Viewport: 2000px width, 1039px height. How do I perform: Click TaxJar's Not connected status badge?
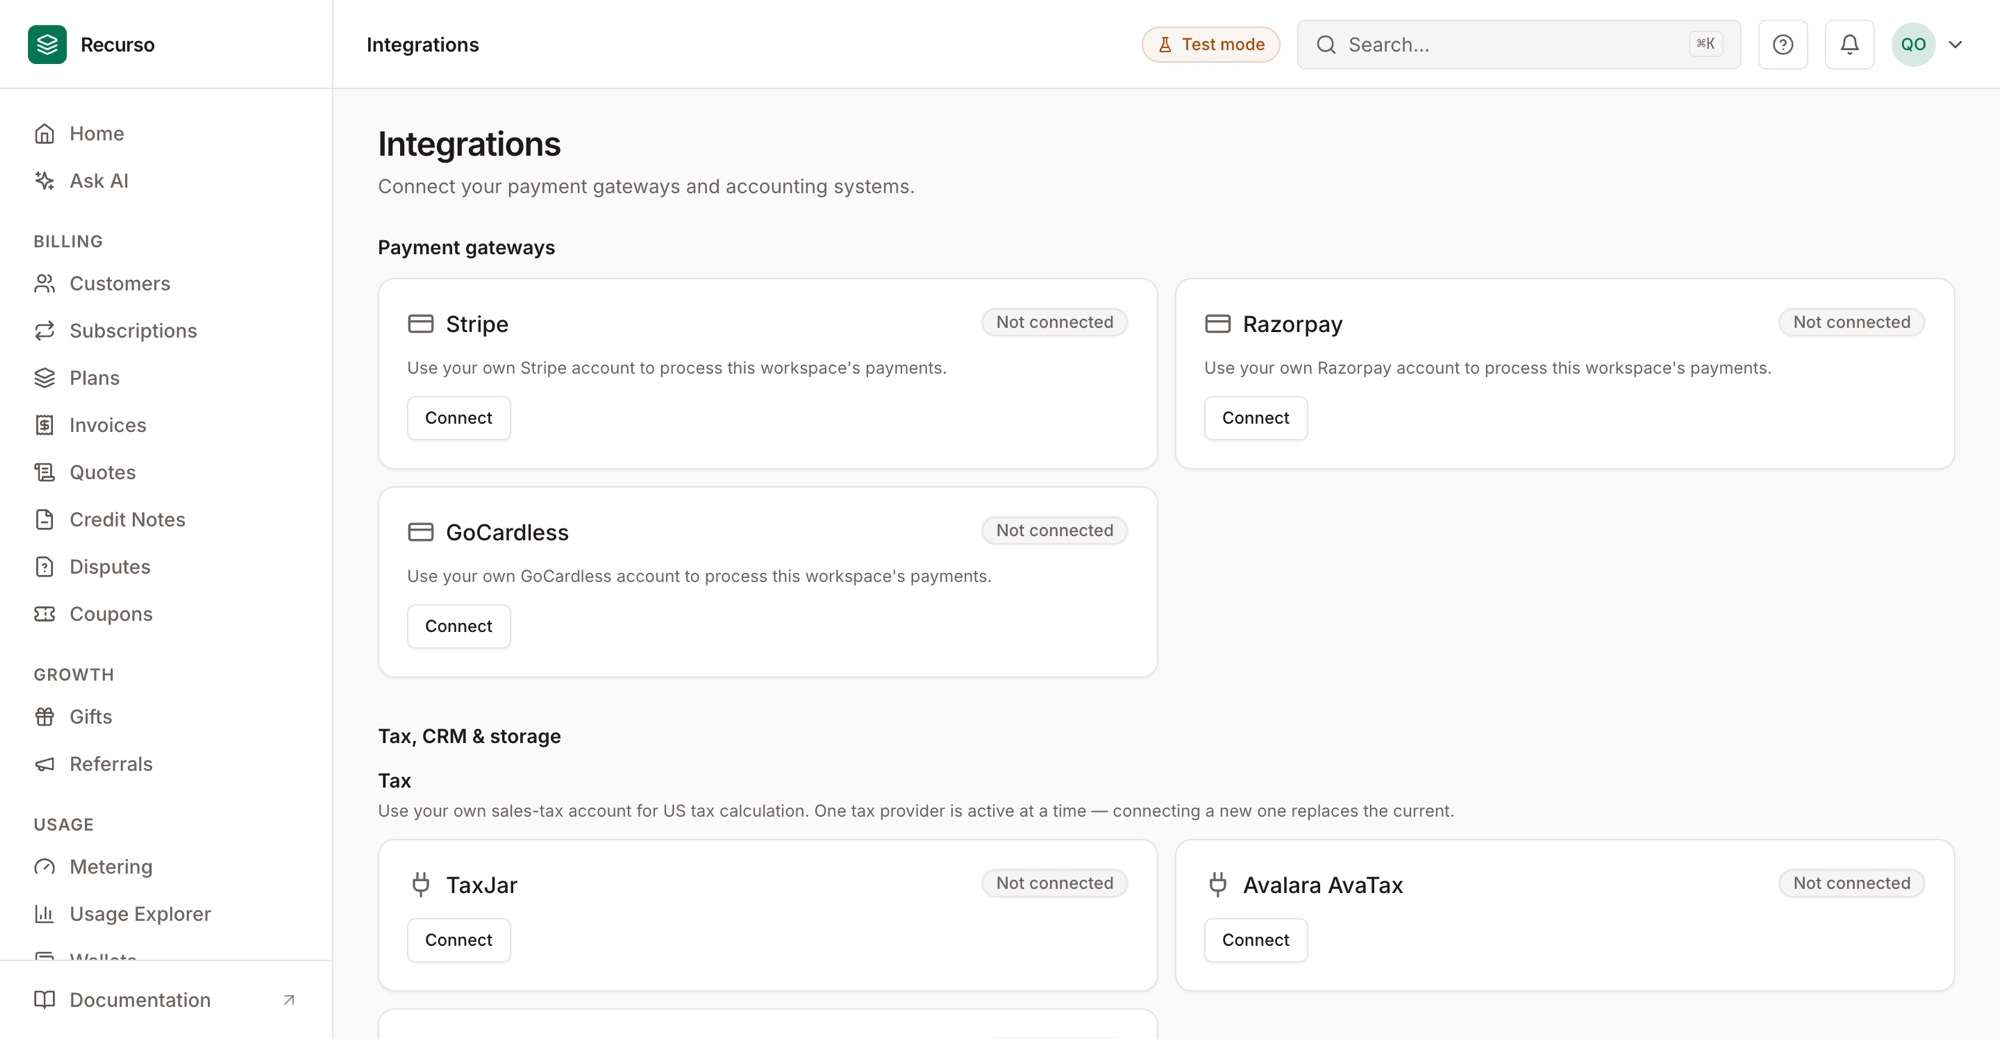coord(1054,883)
